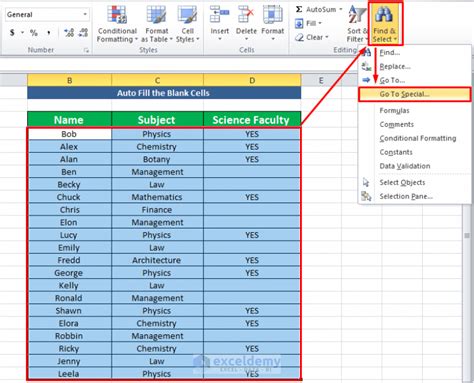Image resolution: width=474 pixels, height=383 pixels.
Task: Apply percent style format
Action: [x=34, y=33]
